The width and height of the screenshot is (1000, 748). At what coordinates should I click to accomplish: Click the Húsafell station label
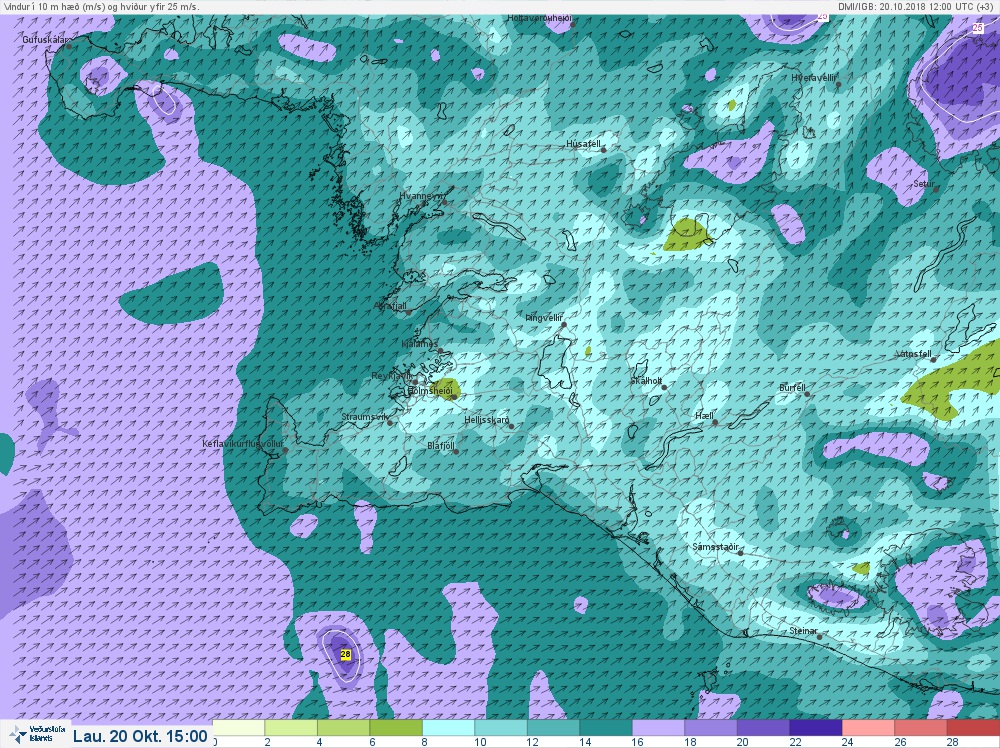pos(584,144)
